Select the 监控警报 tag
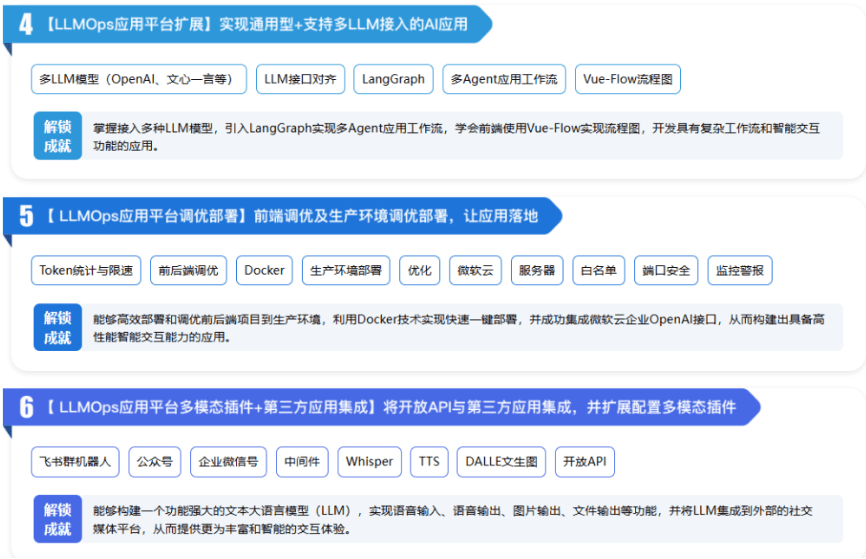Image resolution: width=866 pixels, height=559 pixels. (740, 270)
